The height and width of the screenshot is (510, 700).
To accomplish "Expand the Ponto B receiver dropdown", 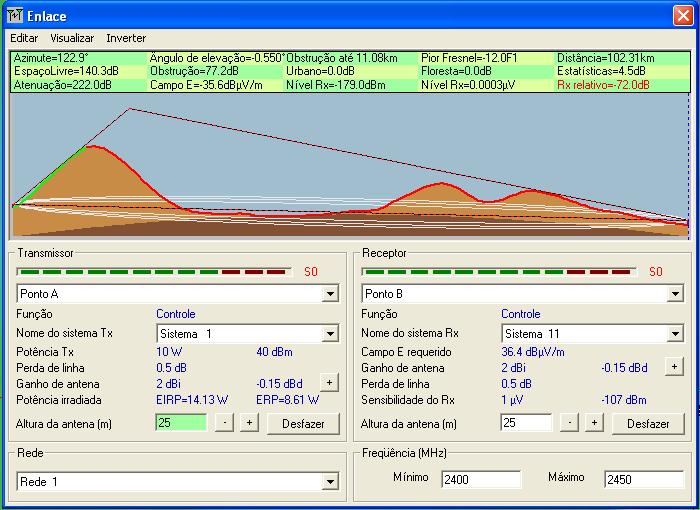I will (x=675, y=294).
